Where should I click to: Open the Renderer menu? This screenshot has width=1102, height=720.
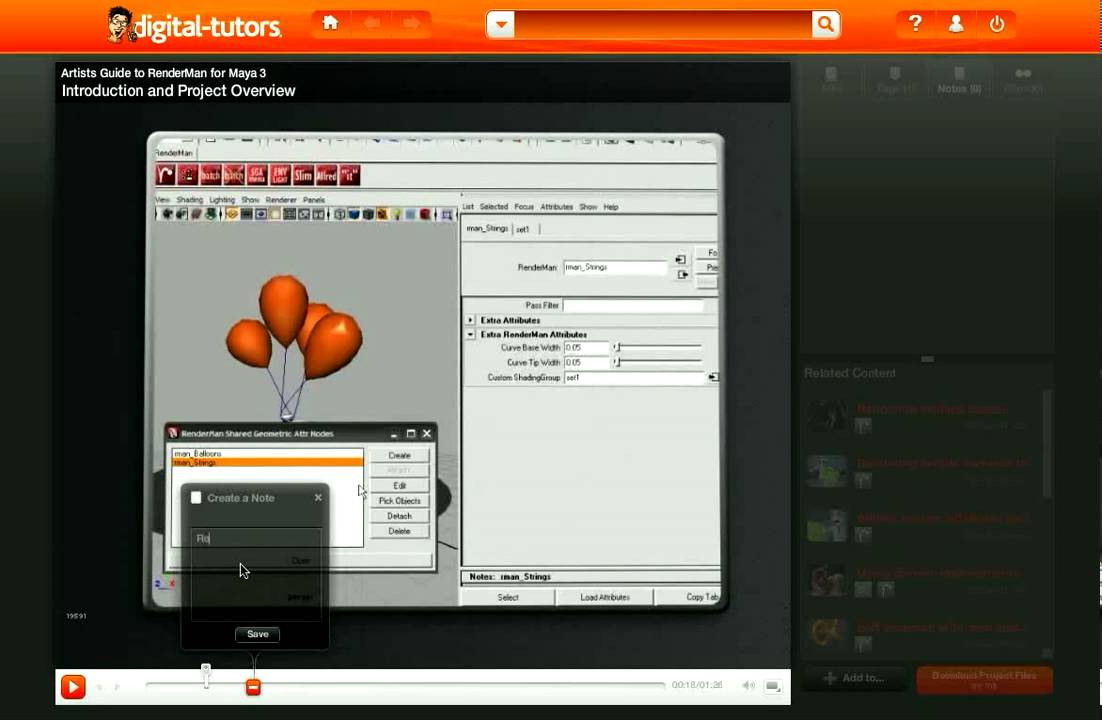pyautogui.click(x=281, y=200)
